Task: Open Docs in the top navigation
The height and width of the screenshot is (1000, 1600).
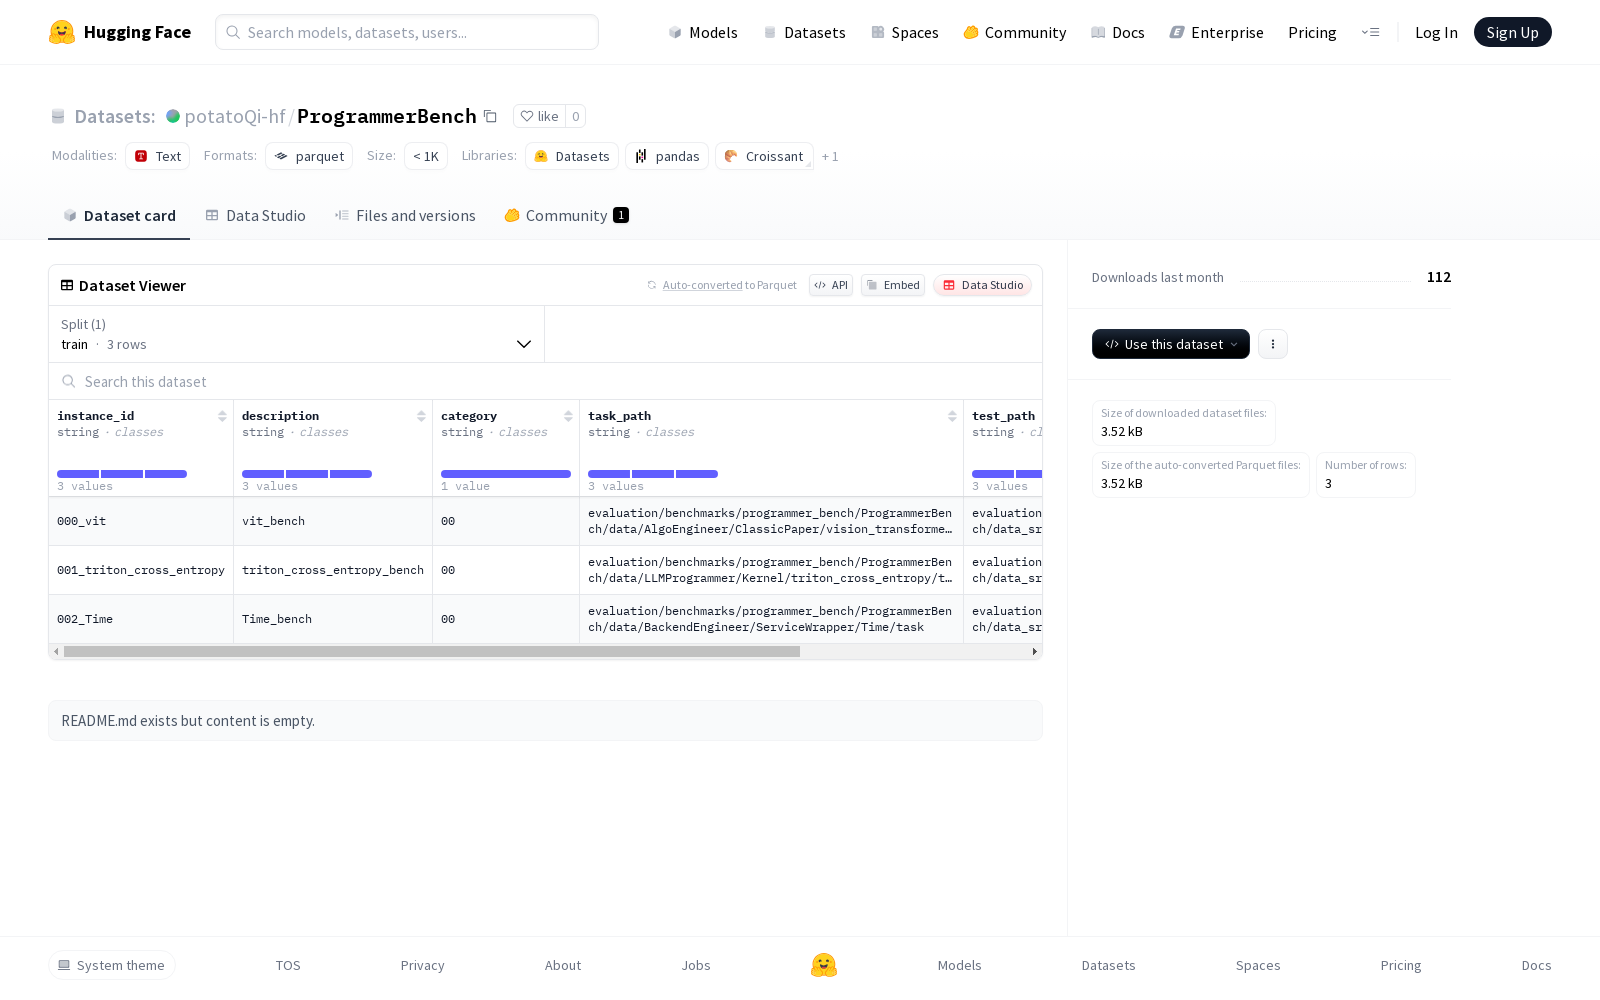Action: tap(1117, 32)
